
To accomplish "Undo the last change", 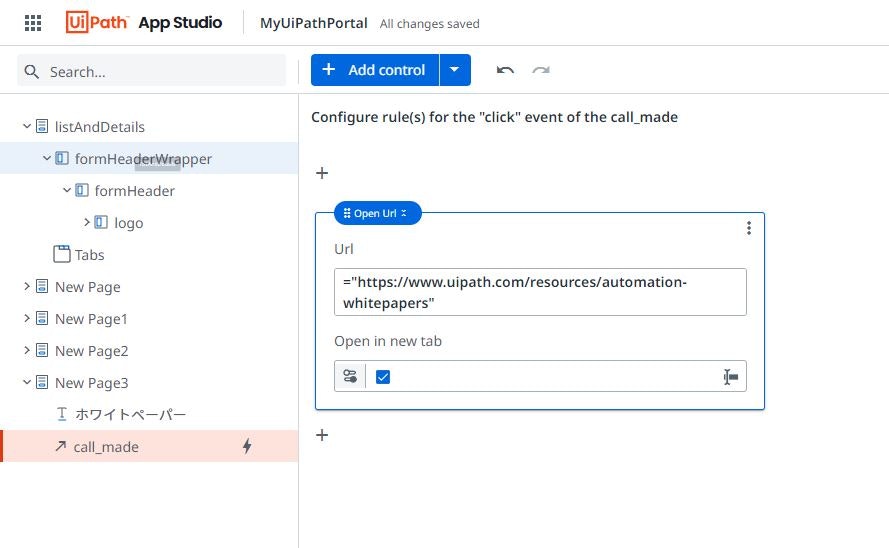I will pyautogui.click(x=505, y=70).
